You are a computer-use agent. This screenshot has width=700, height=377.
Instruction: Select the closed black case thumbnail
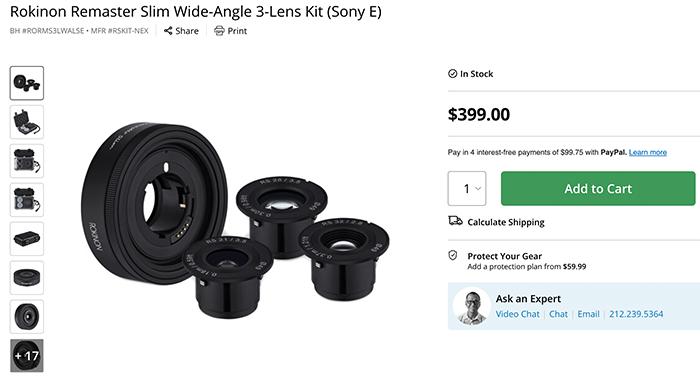coord(27,239)
